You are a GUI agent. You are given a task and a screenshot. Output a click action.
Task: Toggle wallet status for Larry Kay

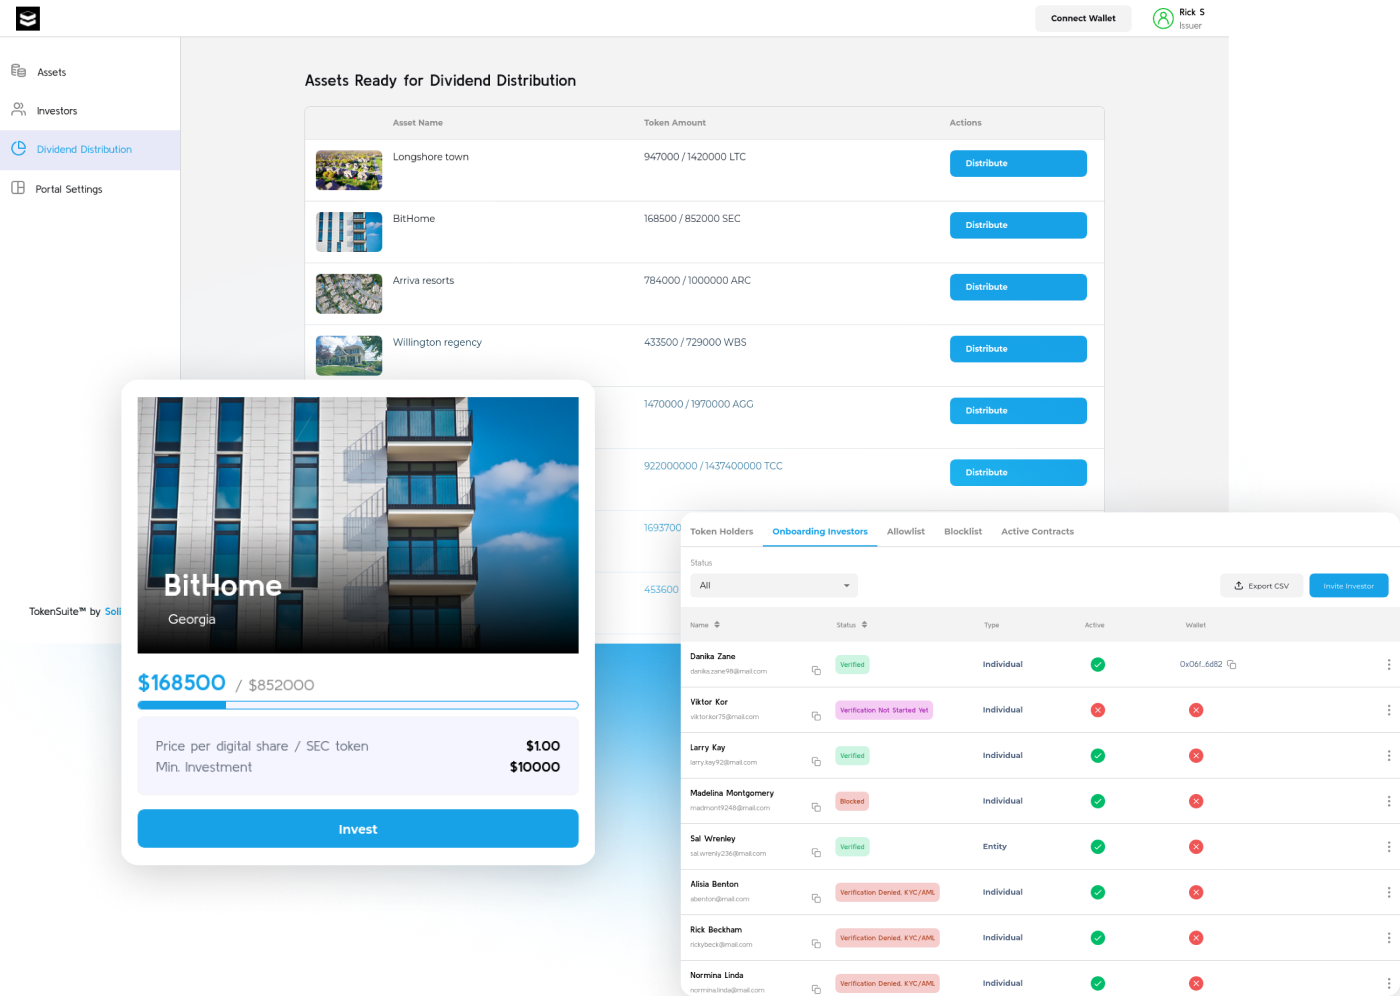pos(1195,756)
